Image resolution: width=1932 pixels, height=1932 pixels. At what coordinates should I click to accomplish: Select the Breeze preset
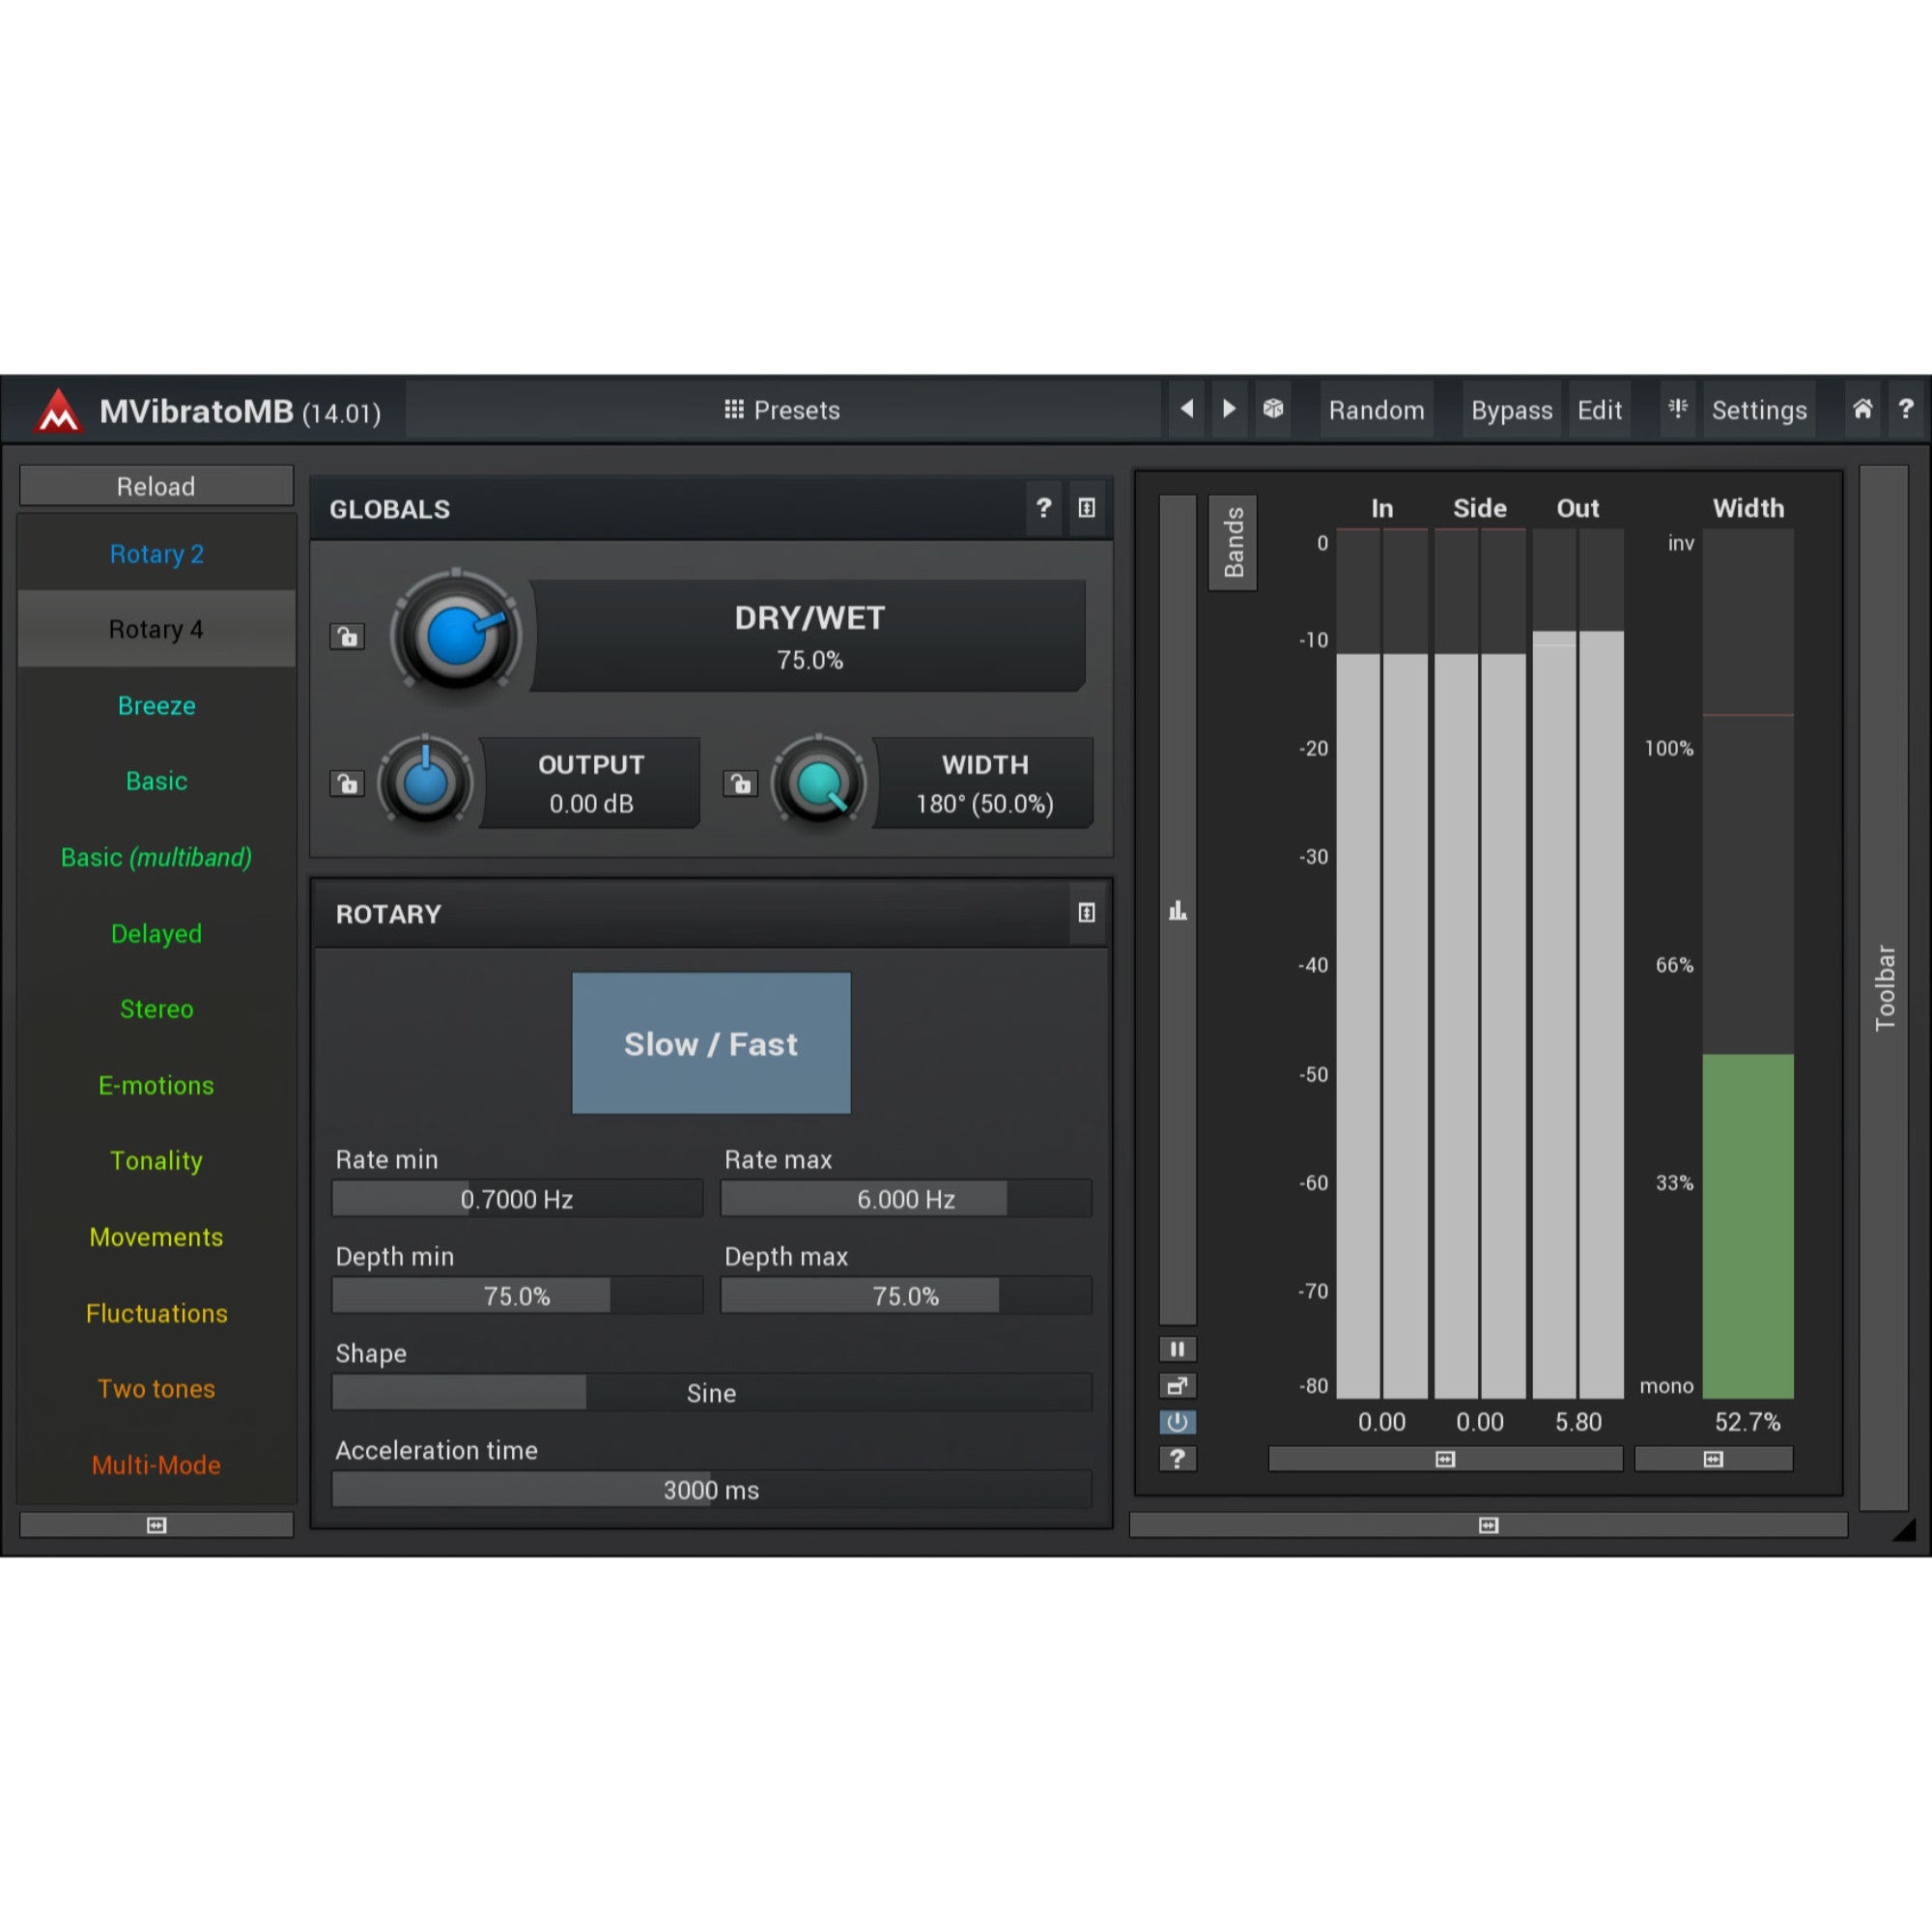click(156, 705)
